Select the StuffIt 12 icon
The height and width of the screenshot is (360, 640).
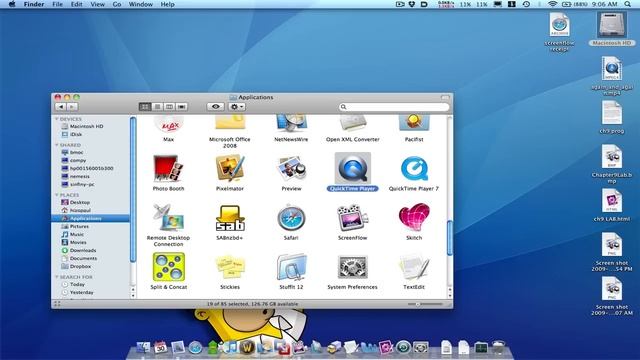click(291, 267)
